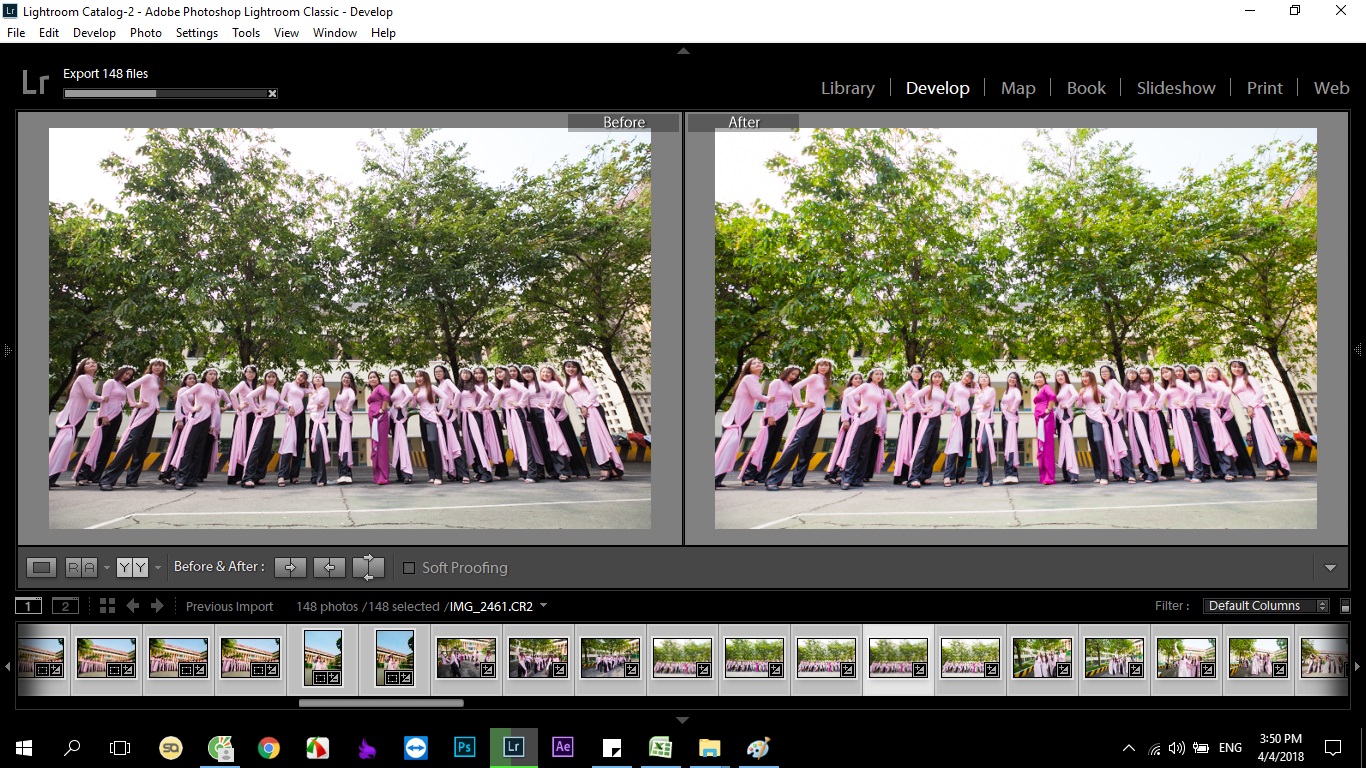Screen dimensions: 1366x768
Task: Open volume control in system tray
Action: pos(1176,748)
